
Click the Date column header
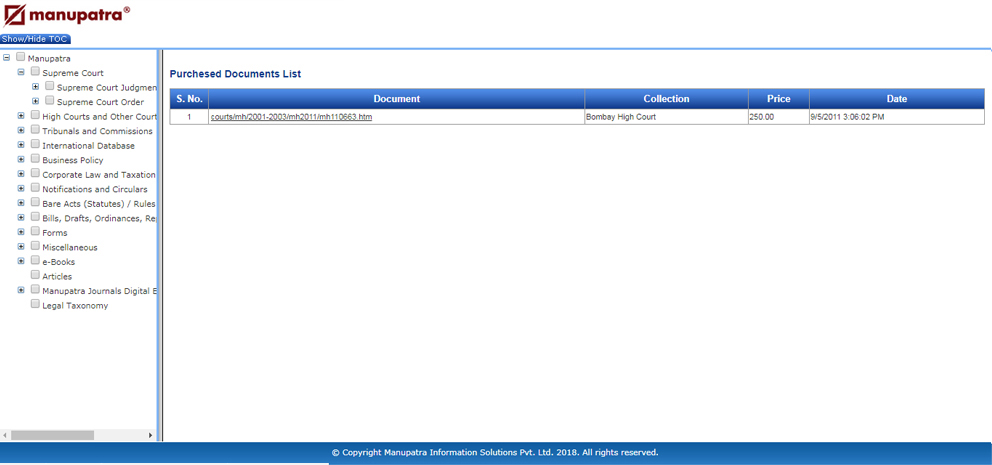896,99
